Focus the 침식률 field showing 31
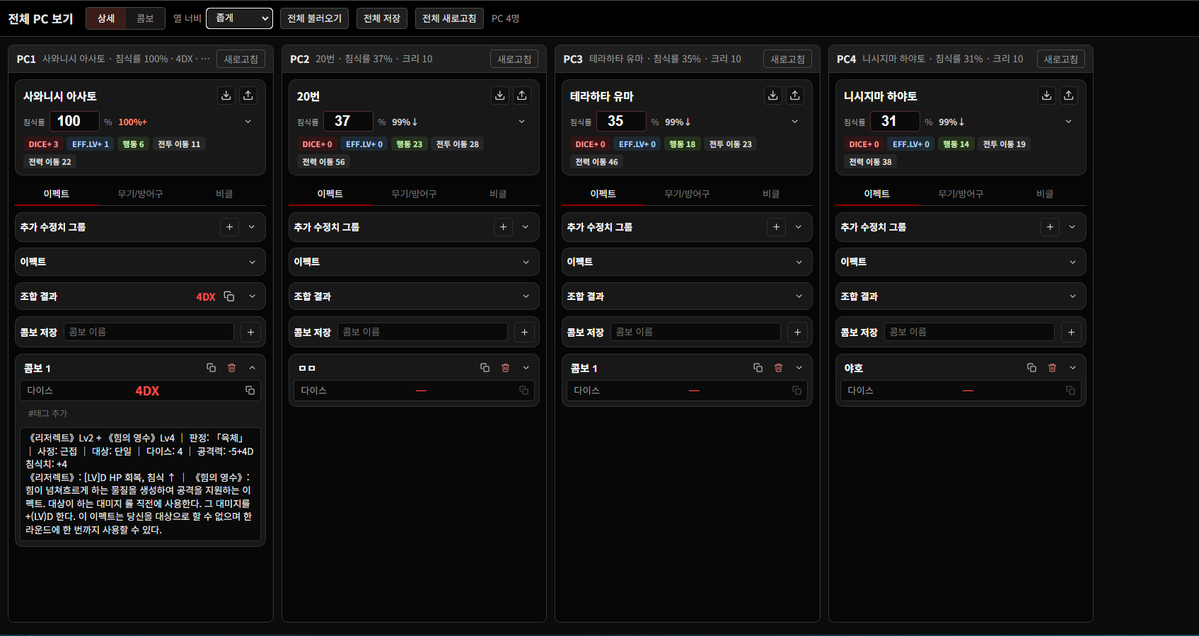This screenshot has height=636, width=1199. 895,122
